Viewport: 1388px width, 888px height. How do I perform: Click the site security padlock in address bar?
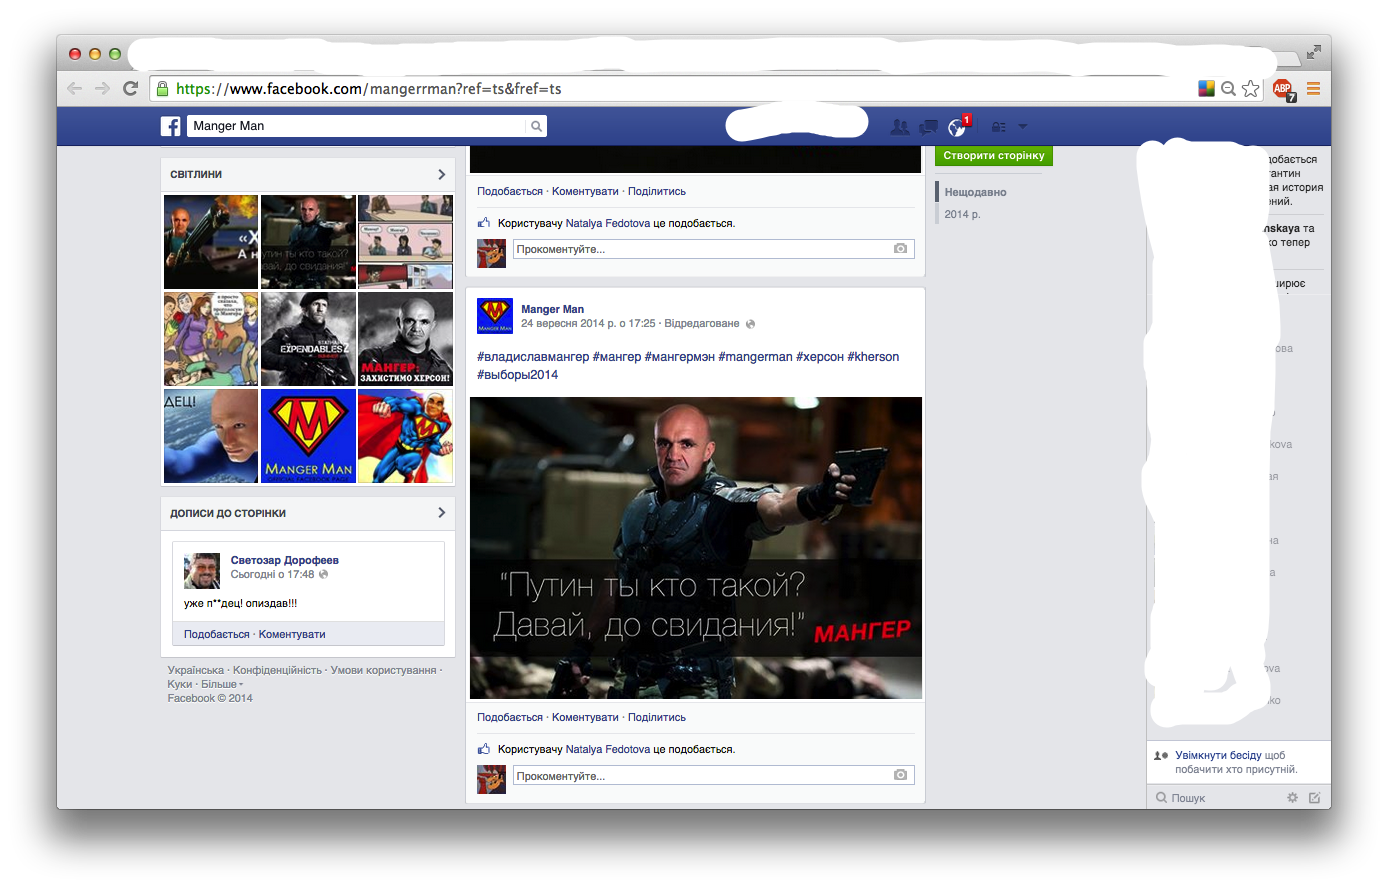pos(162,88)
